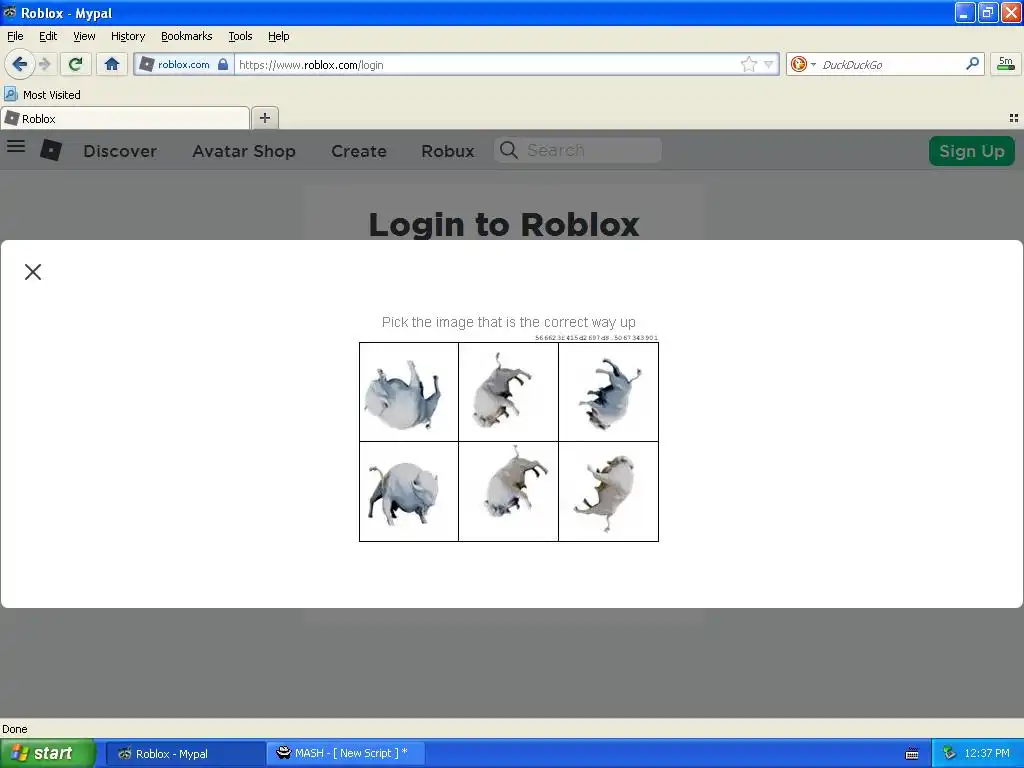Click the list all tabs grid icon

coord(1014,118)
